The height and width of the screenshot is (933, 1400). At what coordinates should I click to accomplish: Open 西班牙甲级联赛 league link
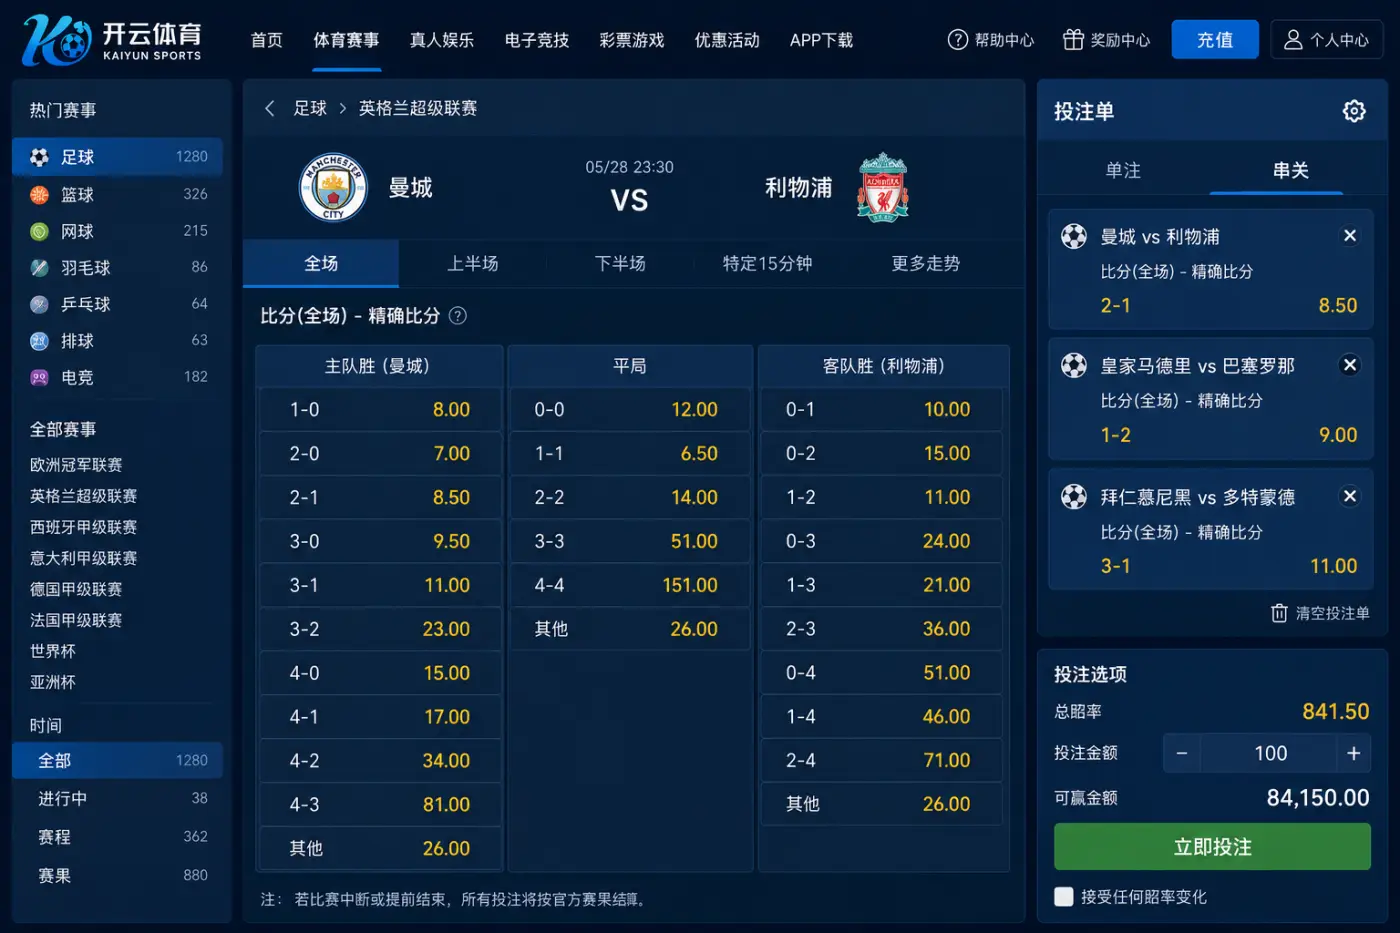tap(83, 527)
